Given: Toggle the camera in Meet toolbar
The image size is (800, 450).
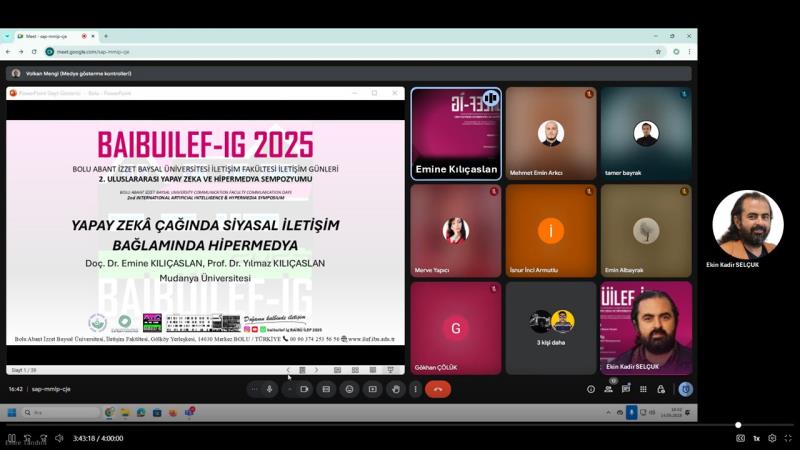Looking at the screenshot, I should click(304, 389).
